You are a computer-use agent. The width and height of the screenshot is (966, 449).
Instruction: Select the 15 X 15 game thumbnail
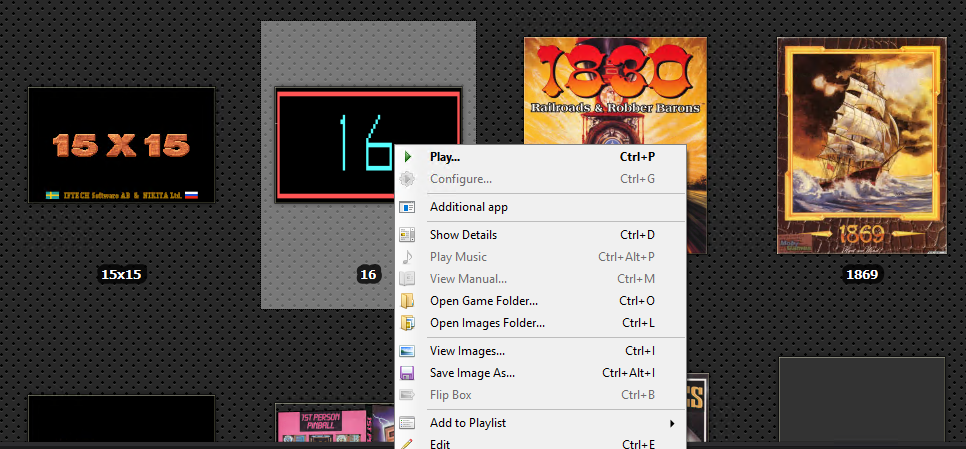coord(121,145)
